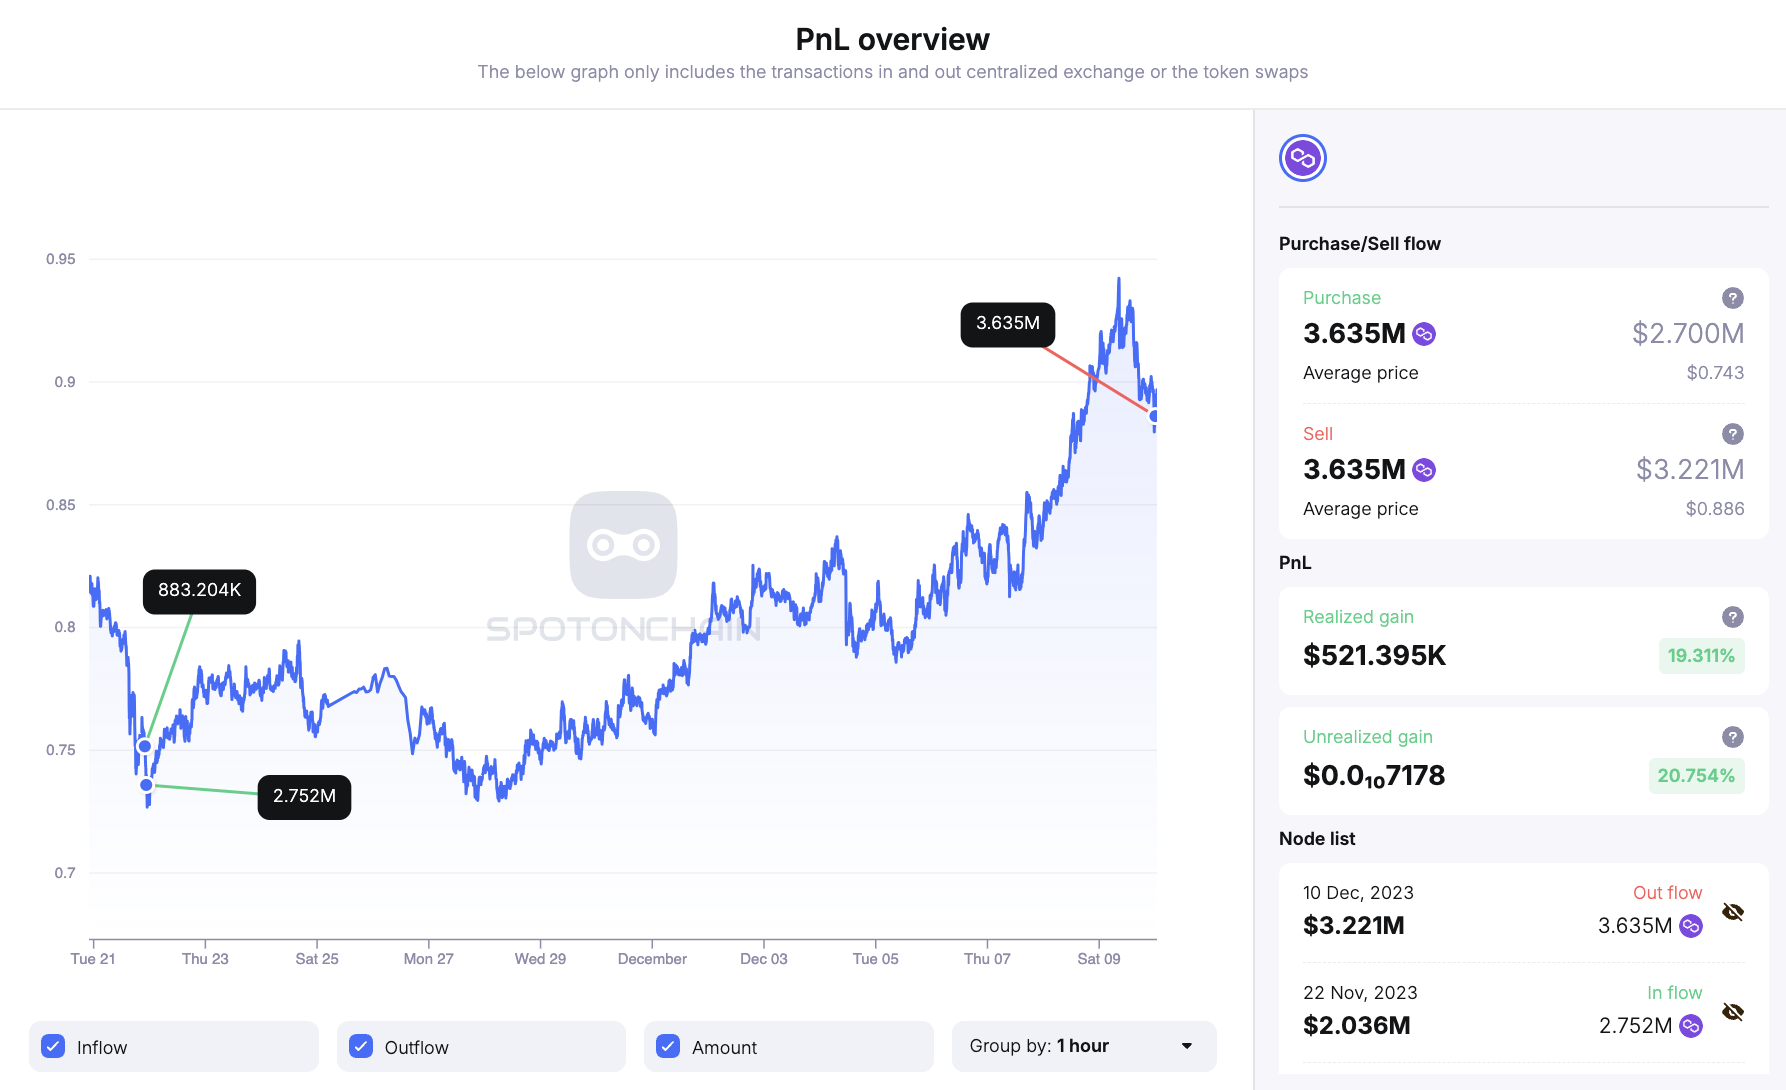The width and height of the screenshot is (1786, 1090).
Task: Click Realized gain help question mark
Action: (1732, 617)
